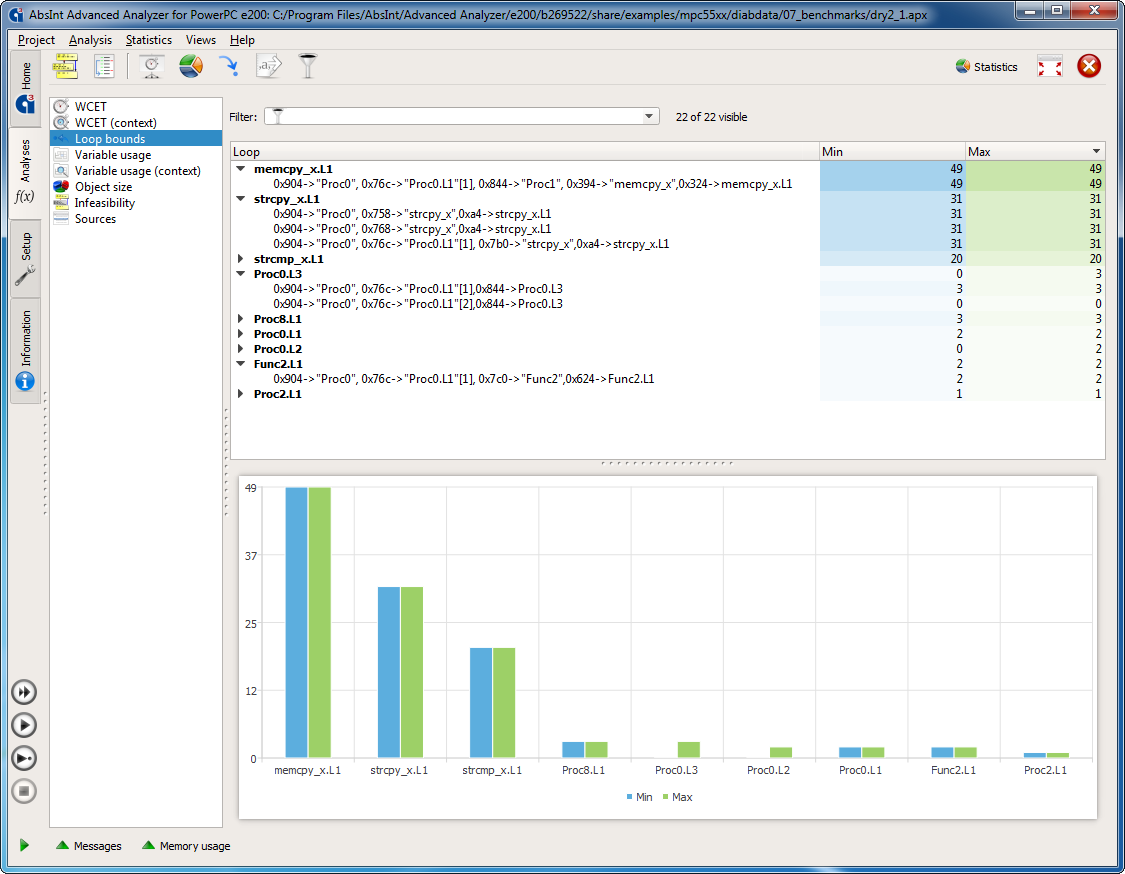
Task: Click the stopwatch presentation board toolbar icon
Action: pyautogui.click(x=151, y=66)
